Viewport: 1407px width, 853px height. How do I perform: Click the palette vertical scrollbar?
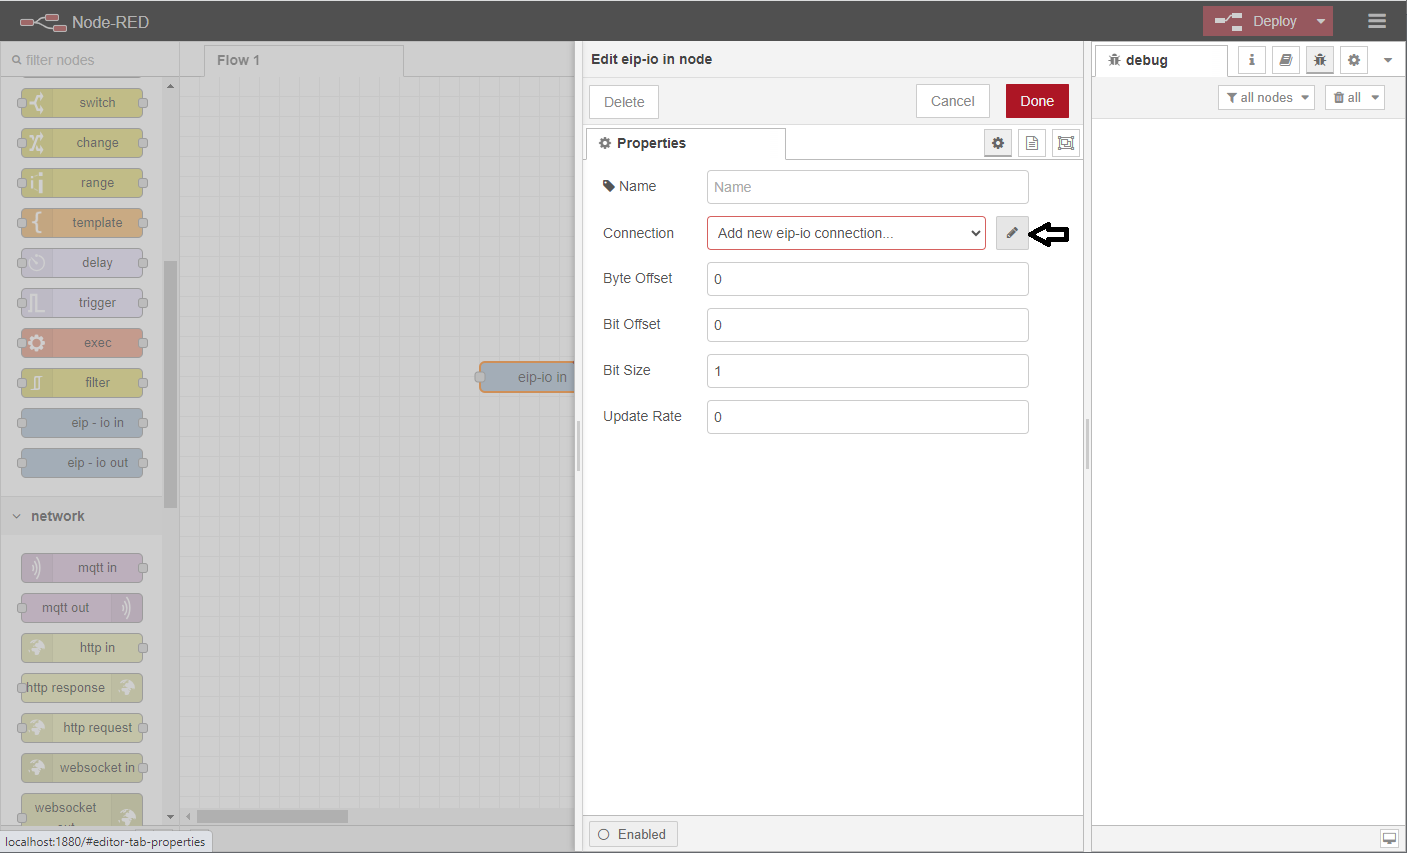[170, 384]
